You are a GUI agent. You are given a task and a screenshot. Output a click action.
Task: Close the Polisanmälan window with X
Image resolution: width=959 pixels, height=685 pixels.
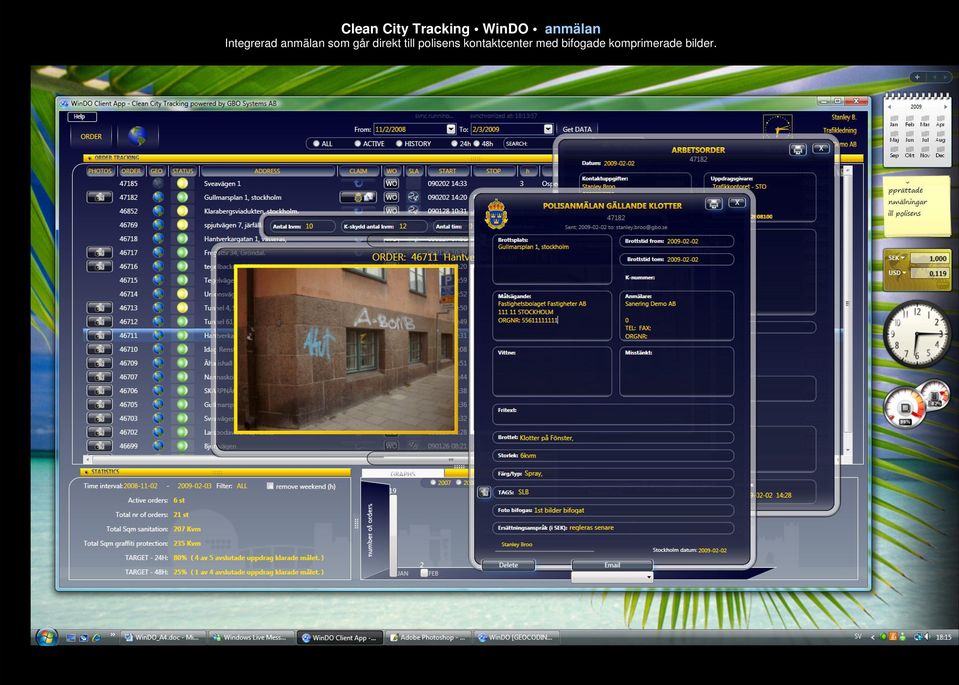pyautogui.click(x=738, y=202)
